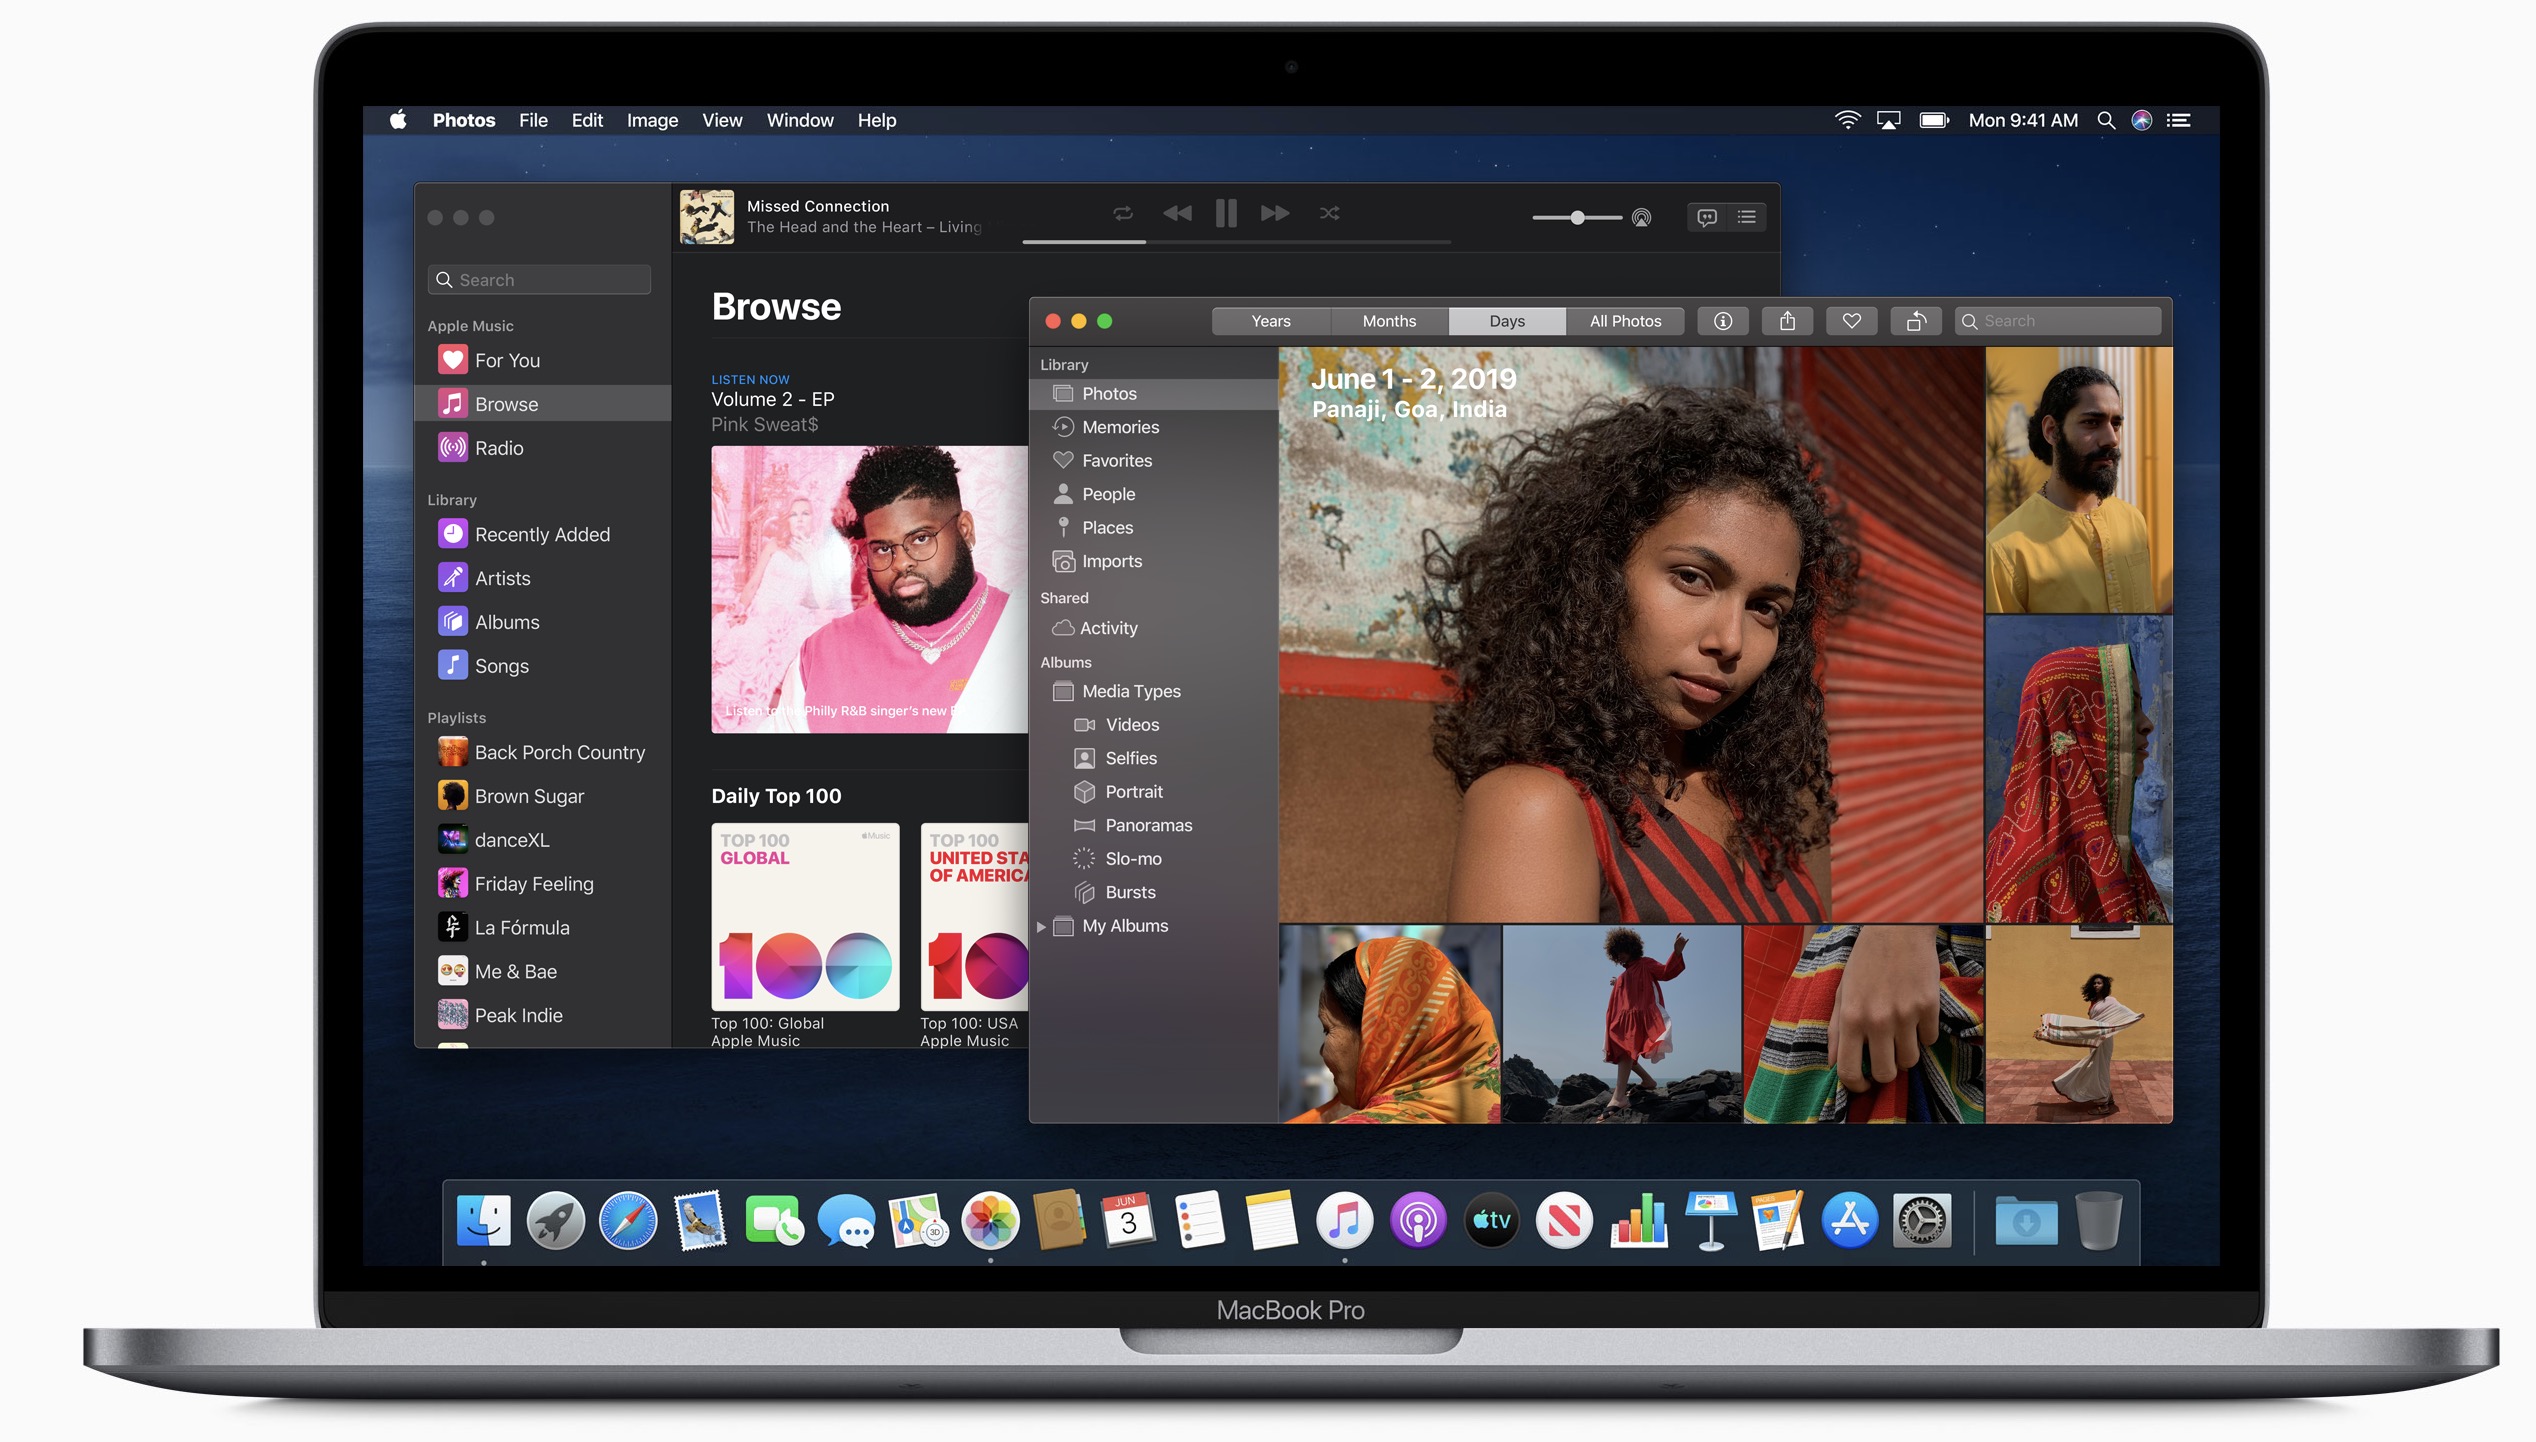Open the Up Next list icon in Music
This screenshot has height=1442, width=2536.
point(1747,217)
